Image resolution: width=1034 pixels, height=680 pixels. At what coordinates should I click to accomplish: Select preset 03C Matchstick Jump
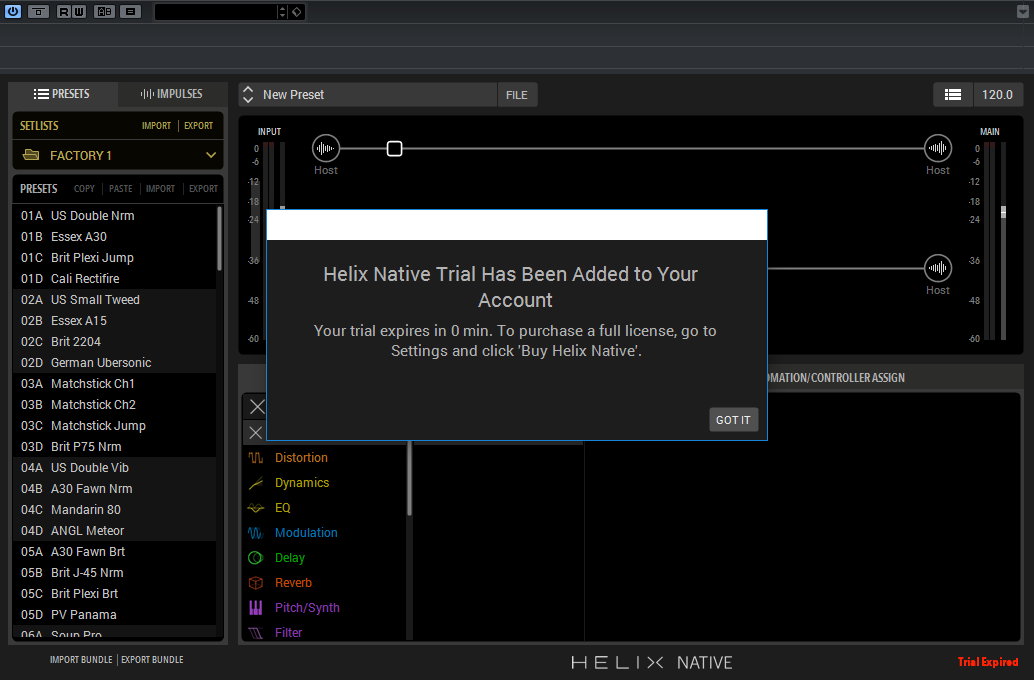tap(114, 426)
